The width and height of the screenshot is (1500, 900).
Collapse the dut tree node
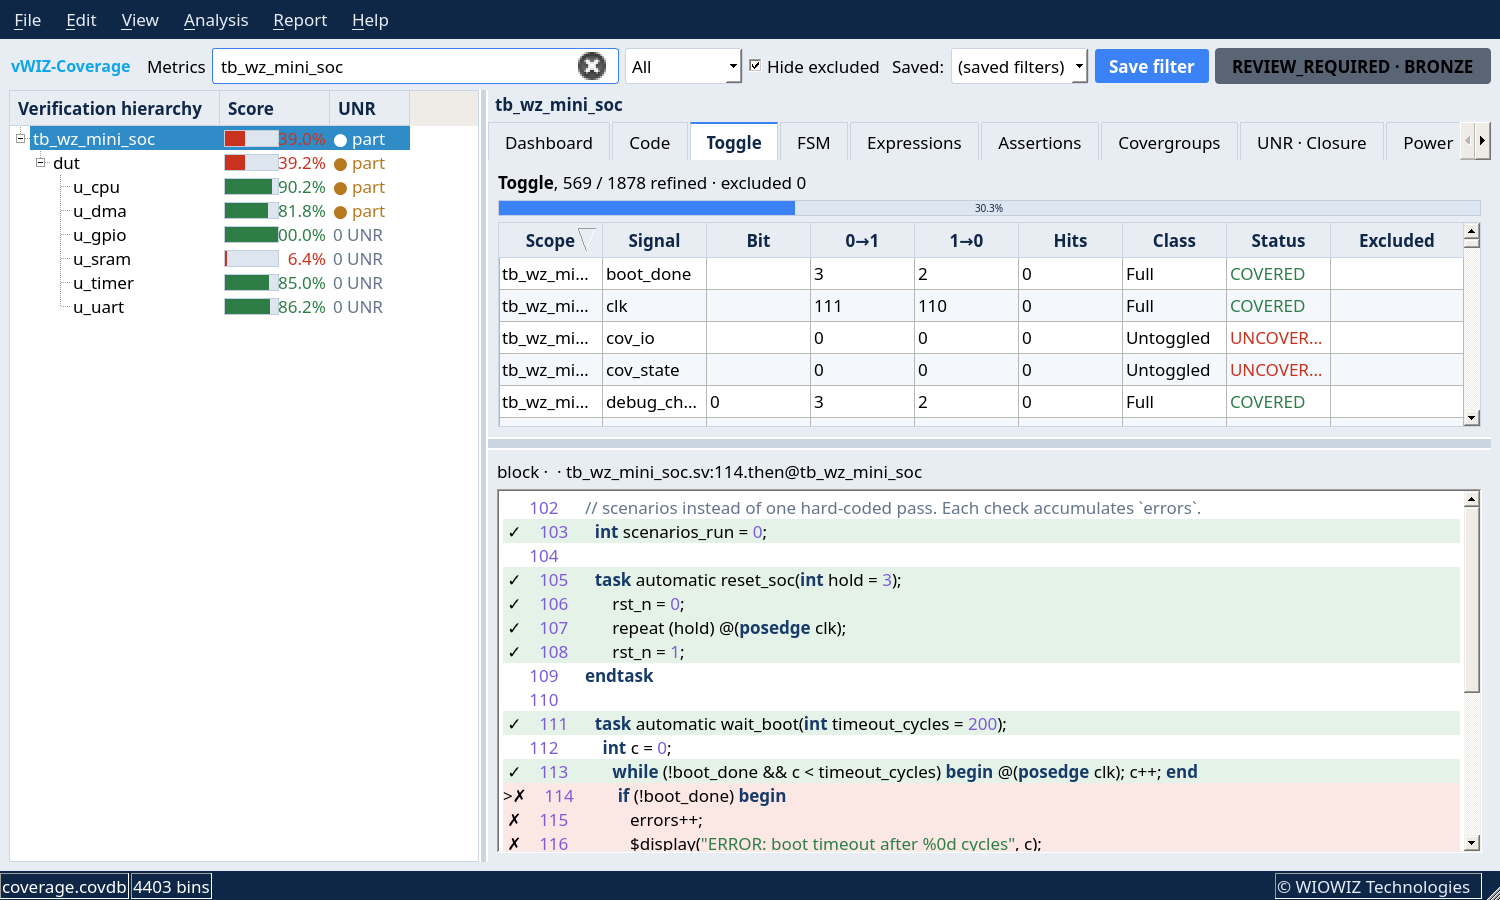[40, 162]
